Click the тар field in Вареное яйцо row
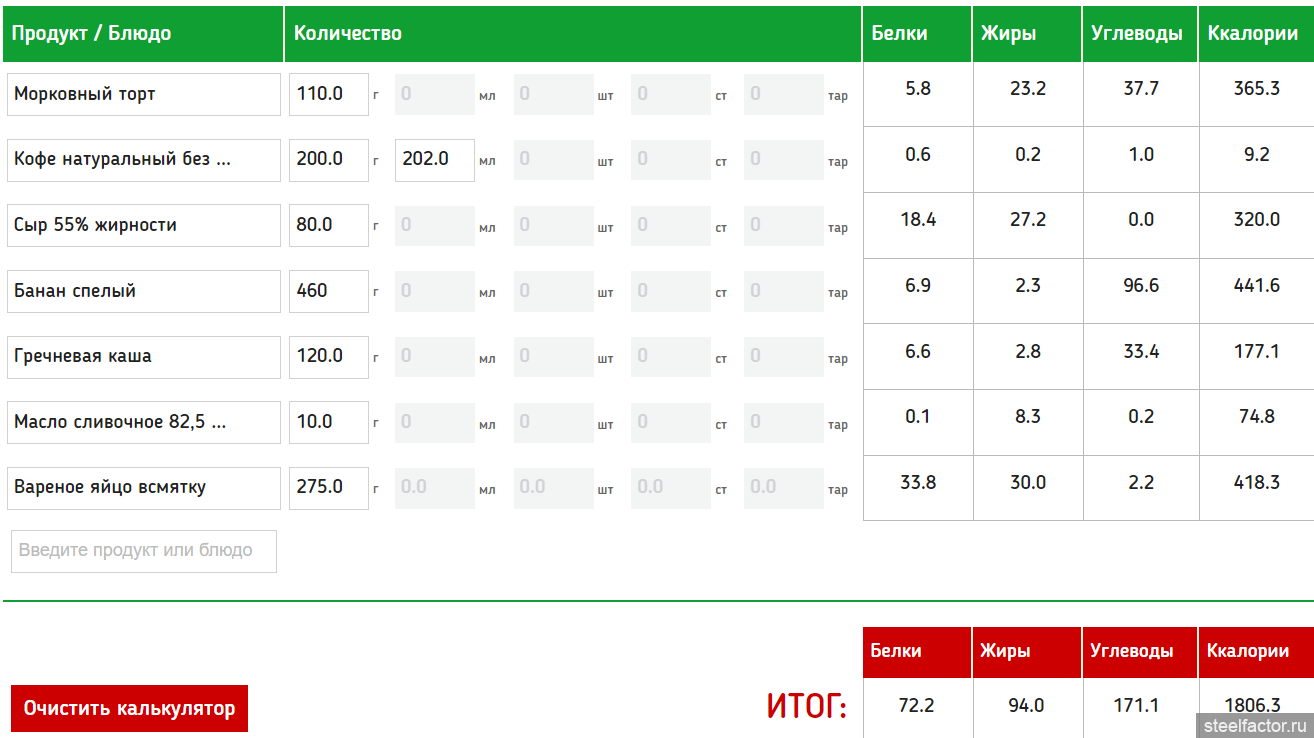 click(x=784, y=488)
